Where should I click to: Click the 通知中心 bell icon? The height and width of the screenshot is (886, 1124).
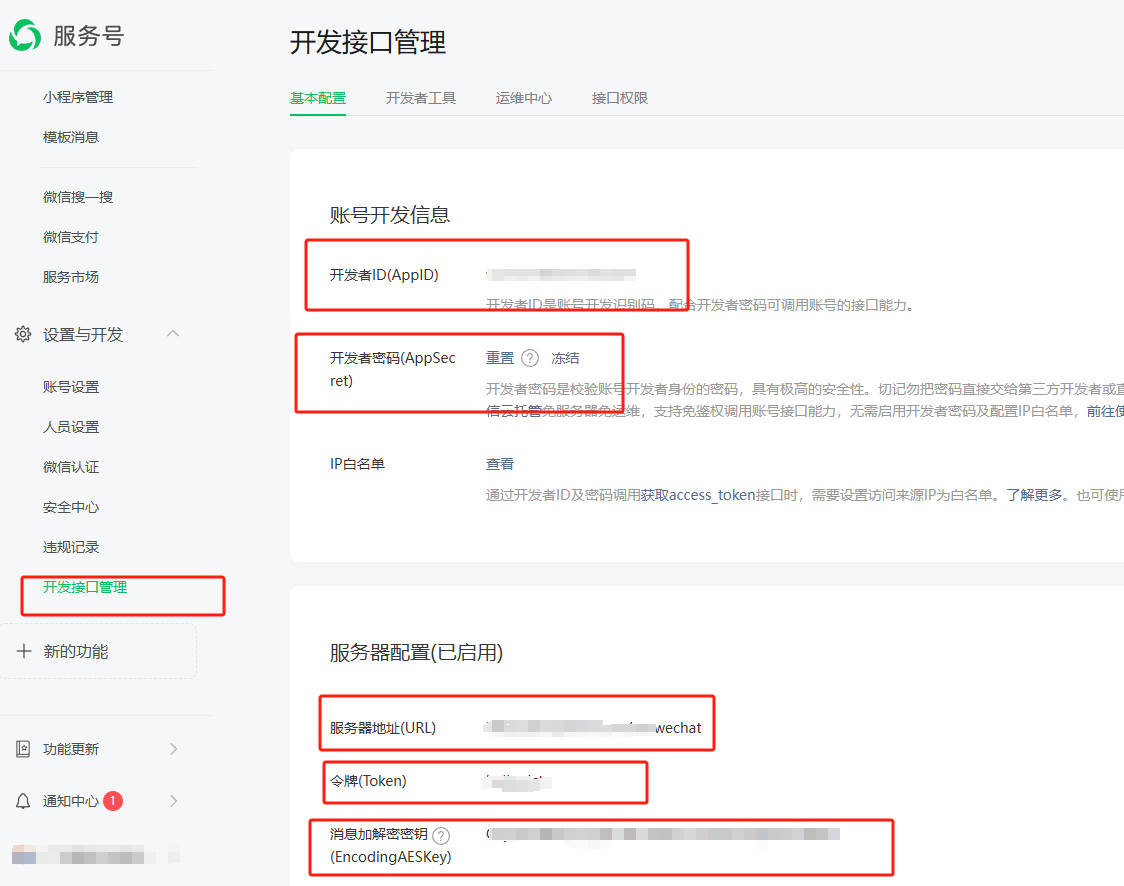click(x=23, y=801)
